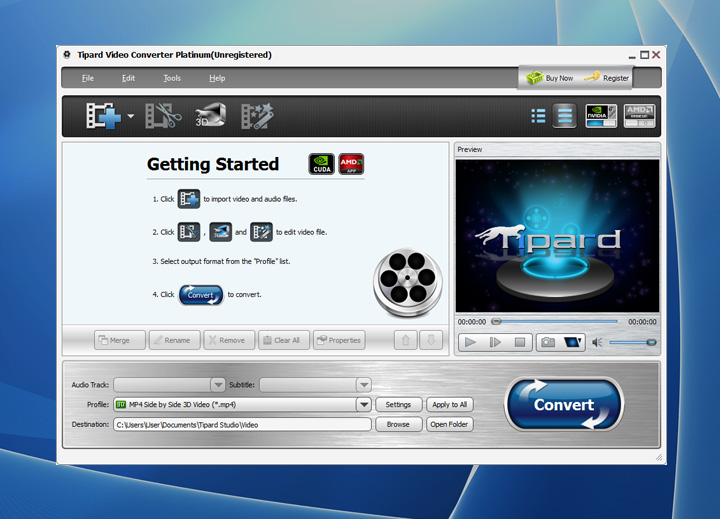
Task: Click the import icon in step 1
Action: click(189, 199)
